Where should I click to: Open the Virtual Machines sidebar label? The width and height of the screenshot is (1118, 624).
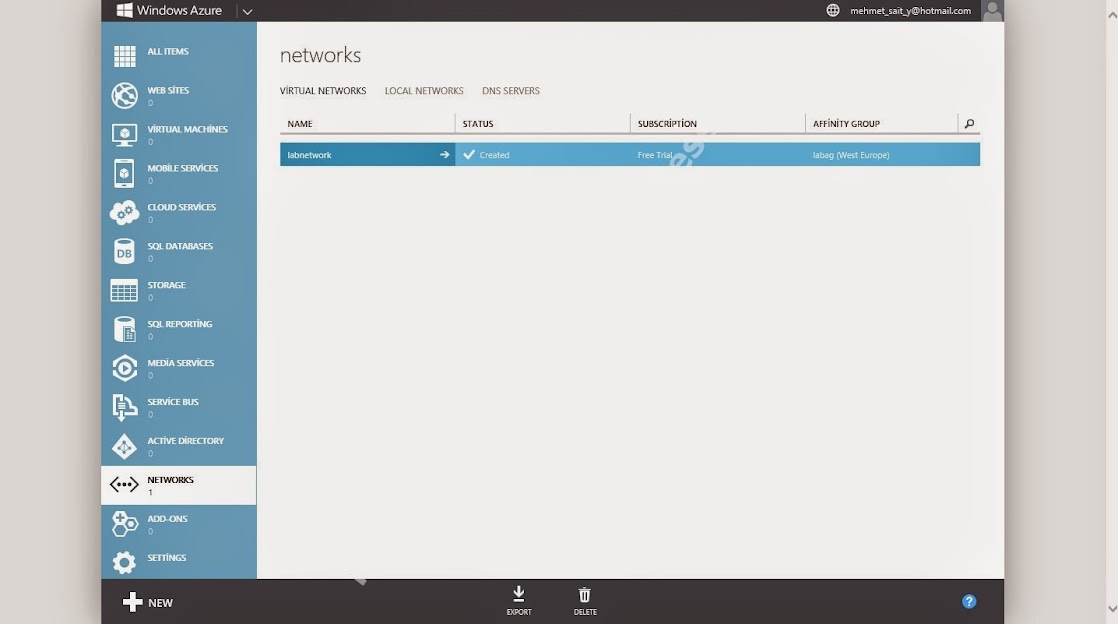click(x=188, y=129)
